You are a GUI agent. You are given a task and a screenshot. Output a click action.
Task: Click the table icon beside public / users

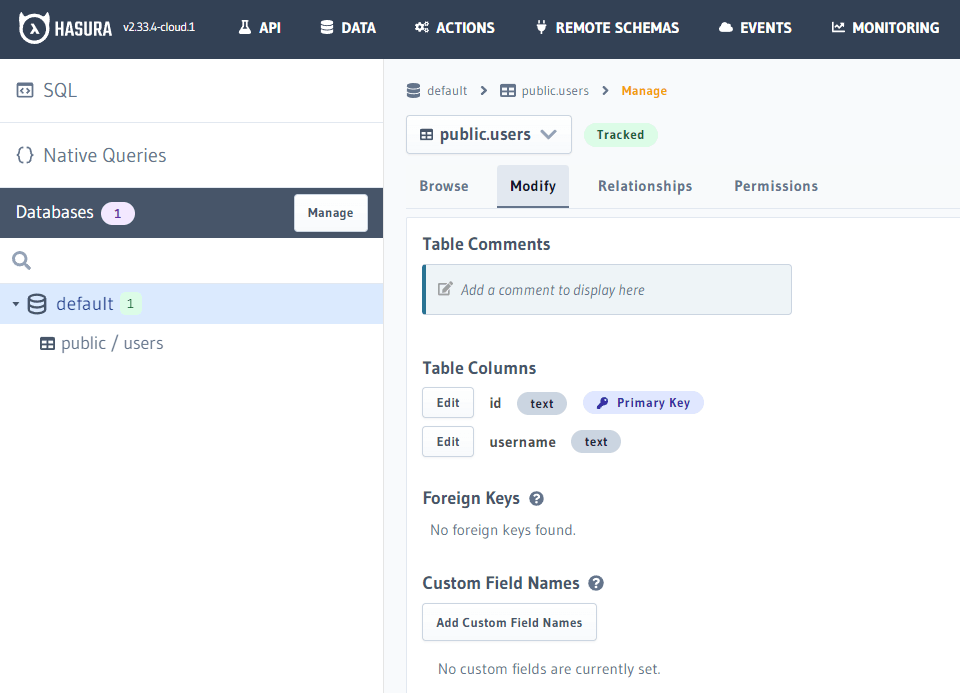coord(47,343)
